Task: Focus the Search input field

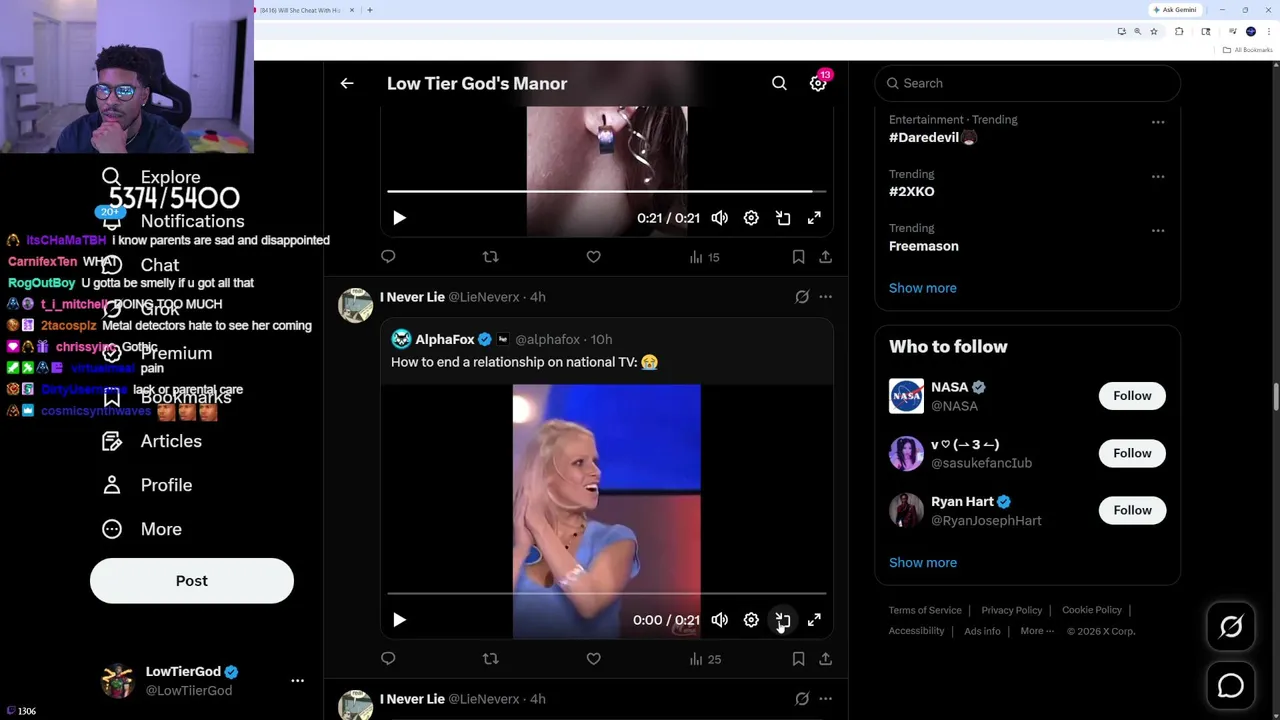Action: [x=1027, y=83]
